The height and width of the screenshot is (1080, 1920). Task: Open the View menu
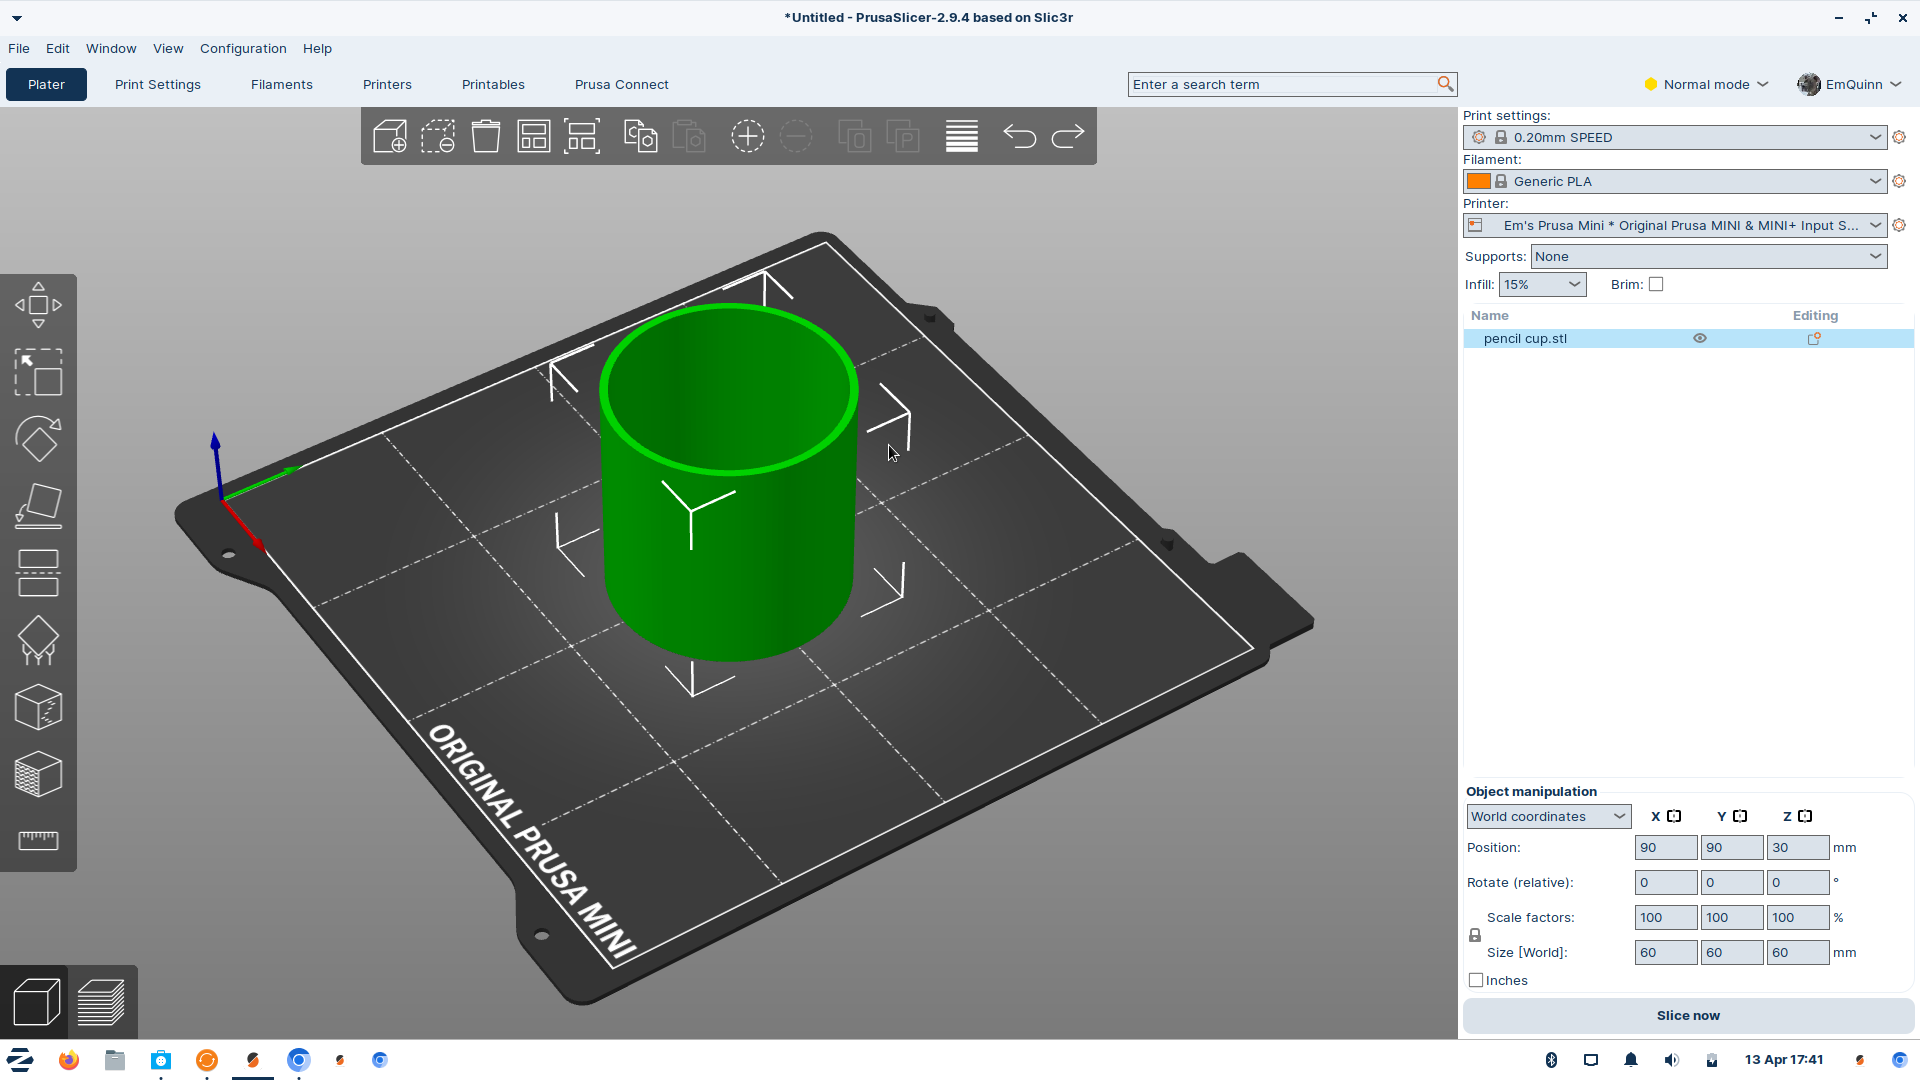click(x=168, y=48)
